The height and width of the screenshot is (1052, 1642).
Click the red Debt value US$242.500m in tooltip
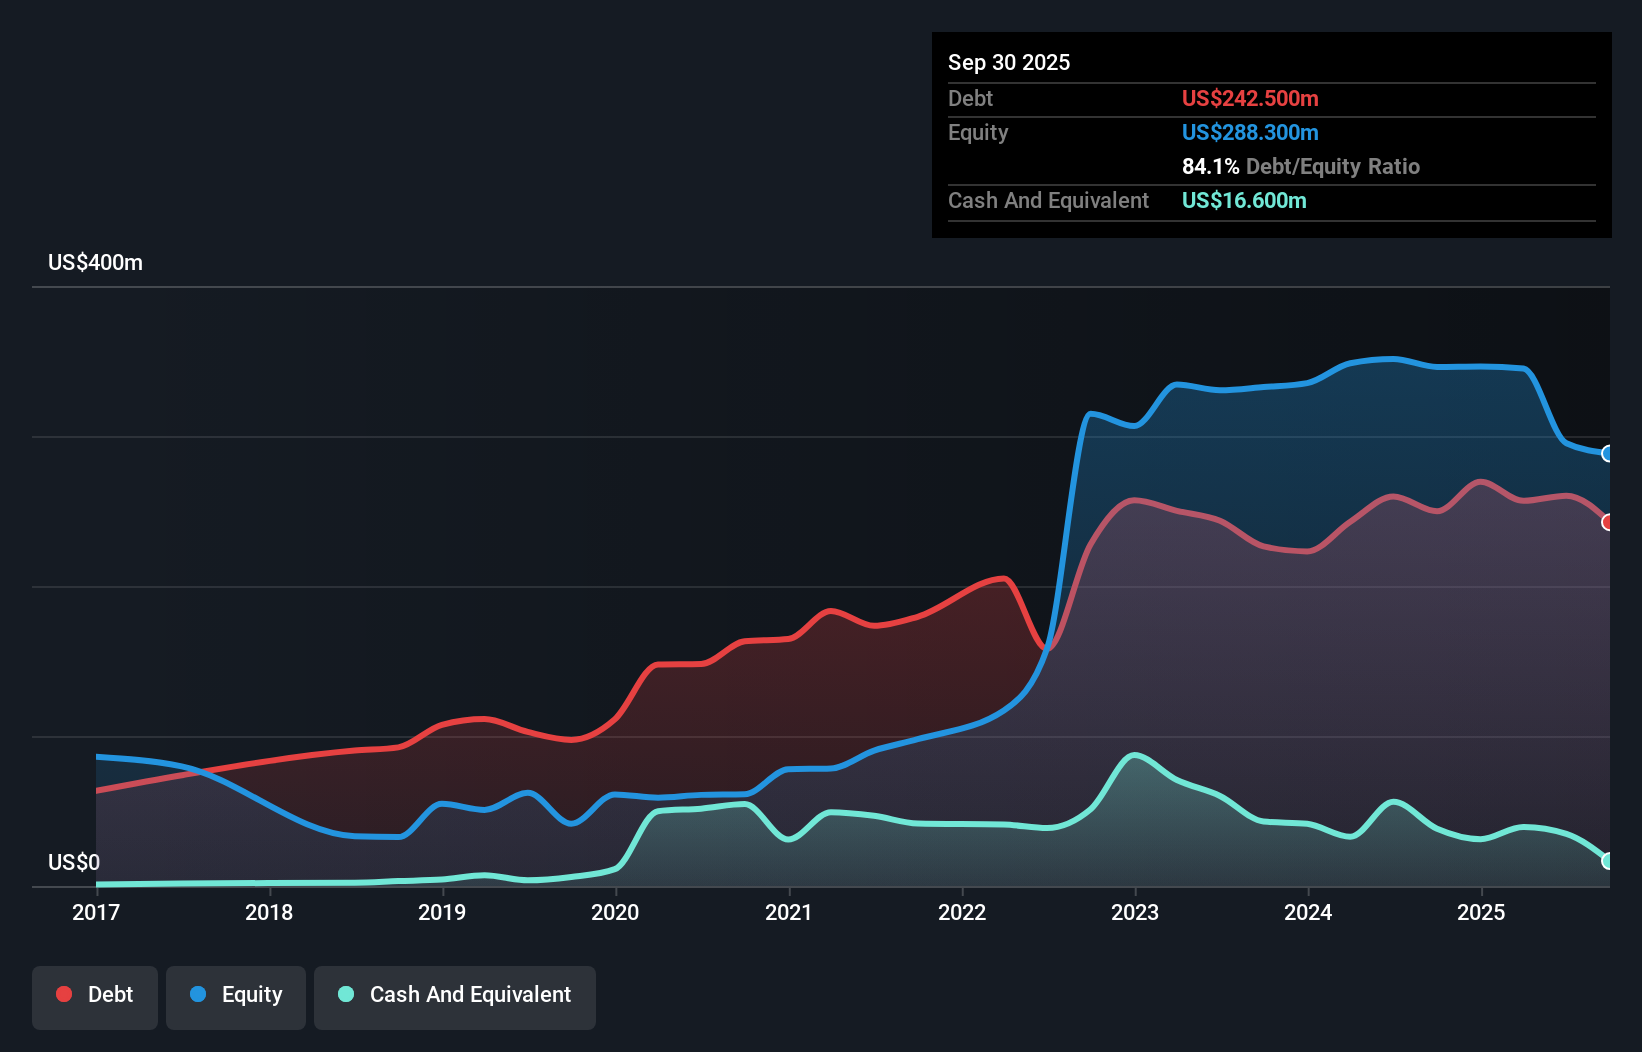(x=1250, y=98)
